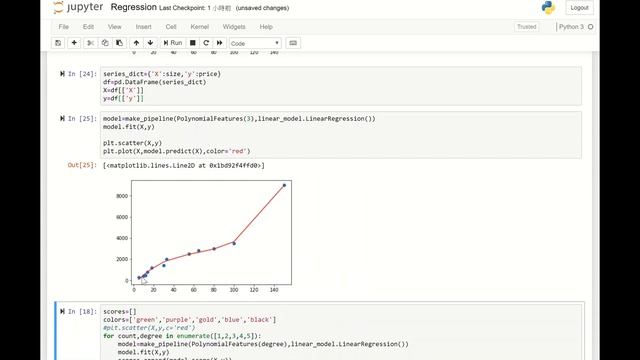Run cell In [24] via its run icon

(62, 74)
